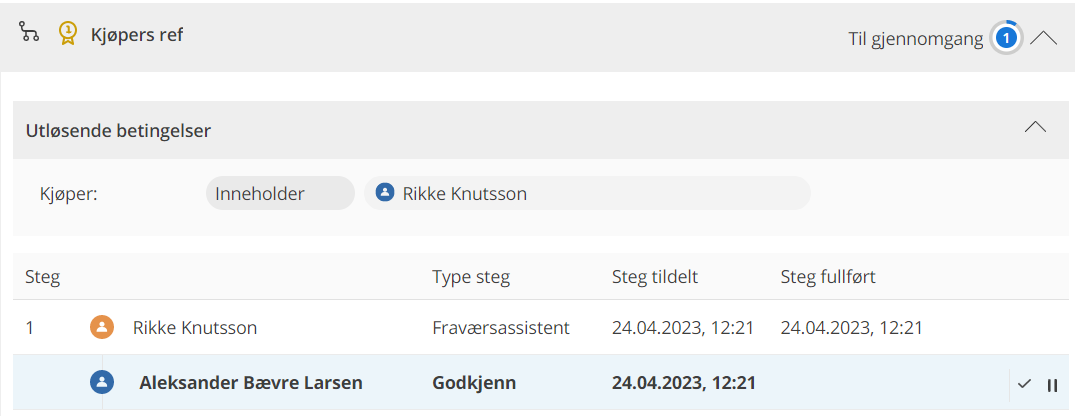The height and width of the screenshot is (416, 1075).
Task: Click the Type steg column header
Action: click(x=471, y=277)
